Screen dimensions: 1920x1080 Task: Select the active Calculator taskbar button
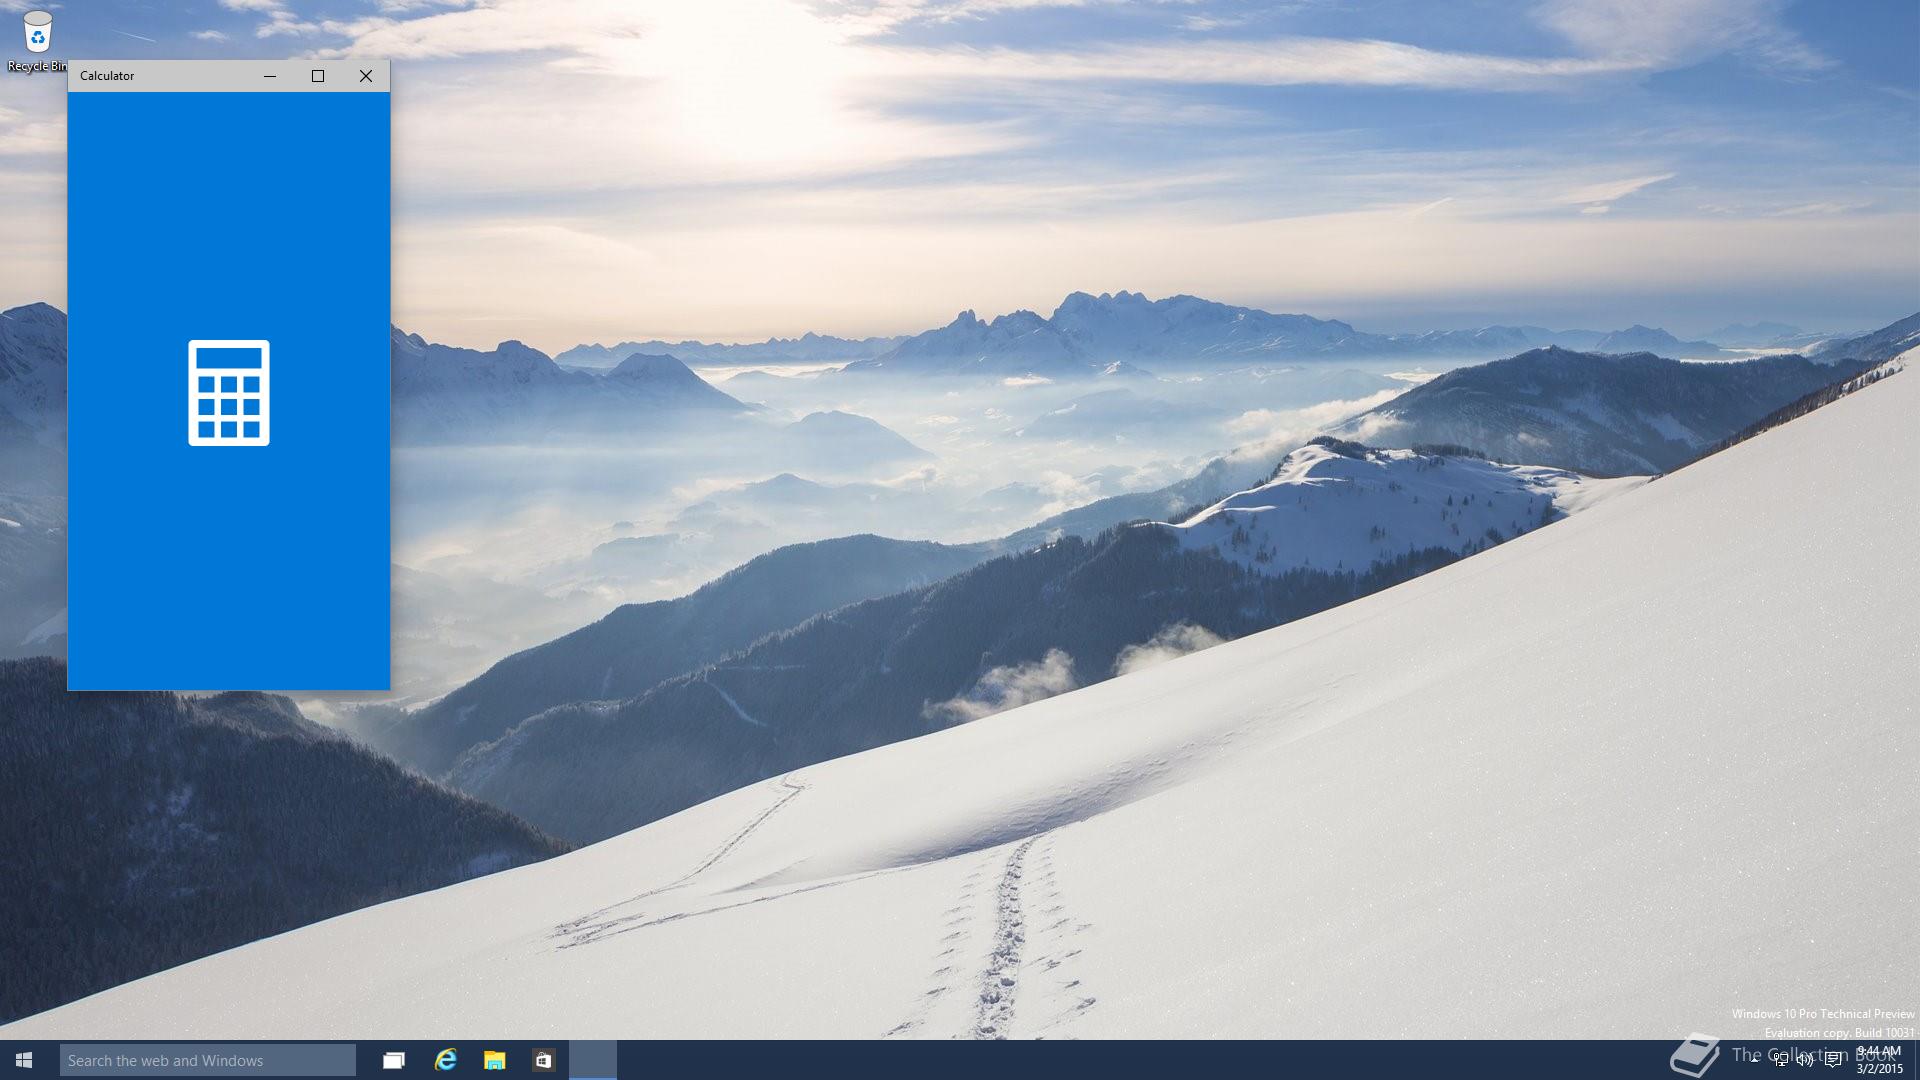tap(593, 1060)
